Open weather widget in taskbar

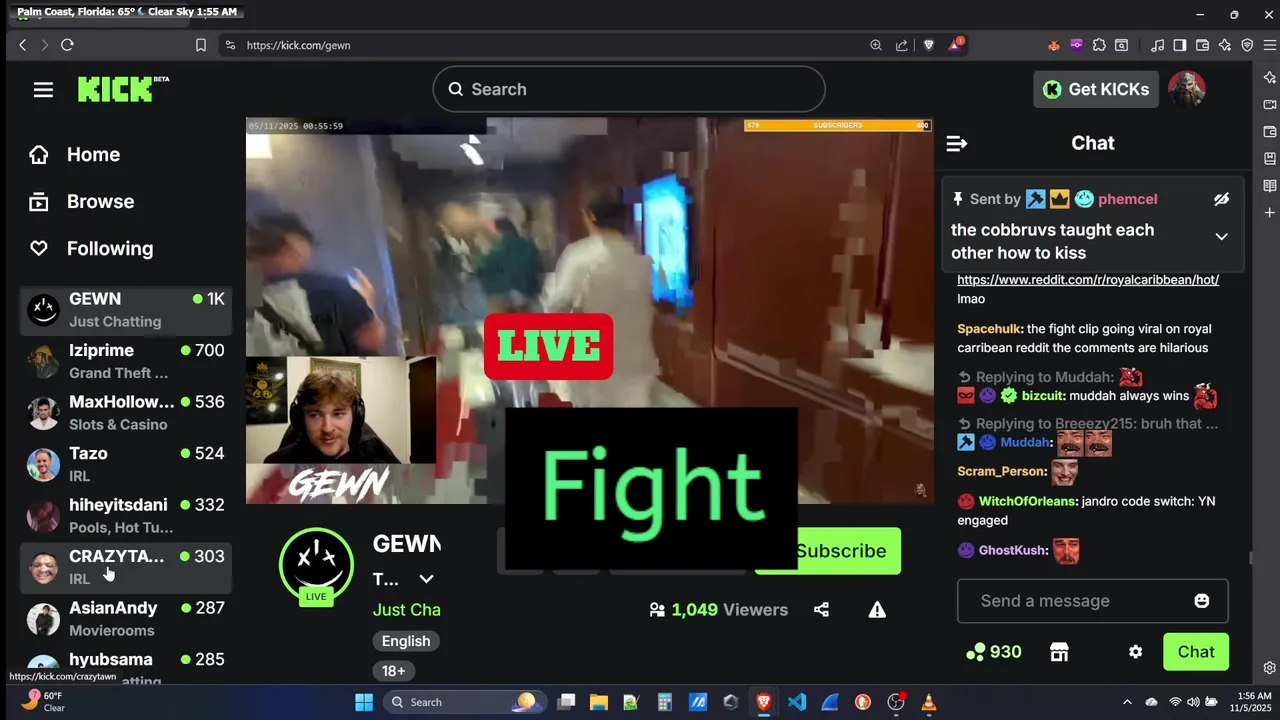[44, 702]
